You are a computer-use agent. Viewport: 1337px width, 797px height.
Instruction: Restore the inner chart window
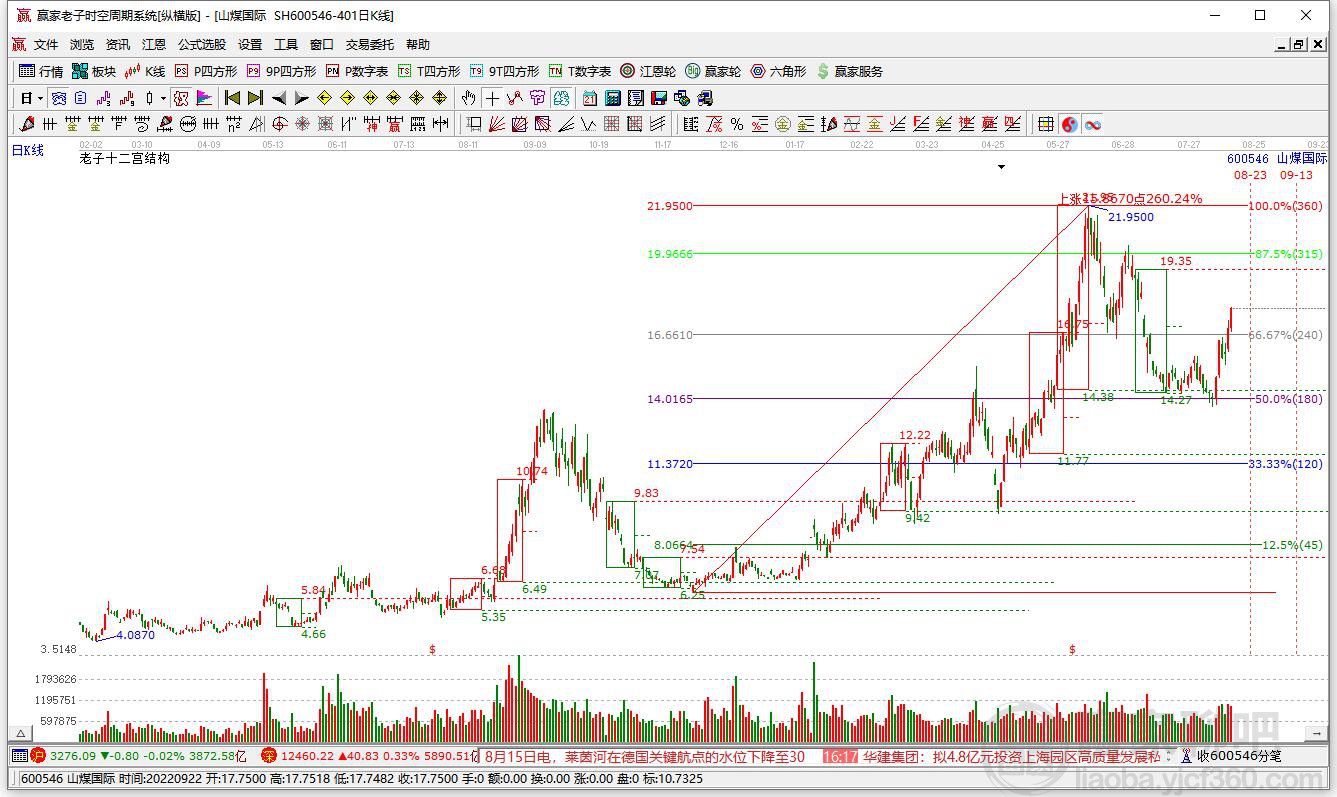coord(1299,45)
